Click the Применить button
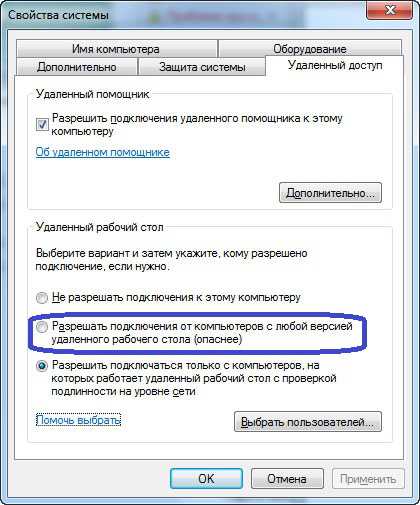Viewport: 420px width, 505px height. tap(368, 479)
